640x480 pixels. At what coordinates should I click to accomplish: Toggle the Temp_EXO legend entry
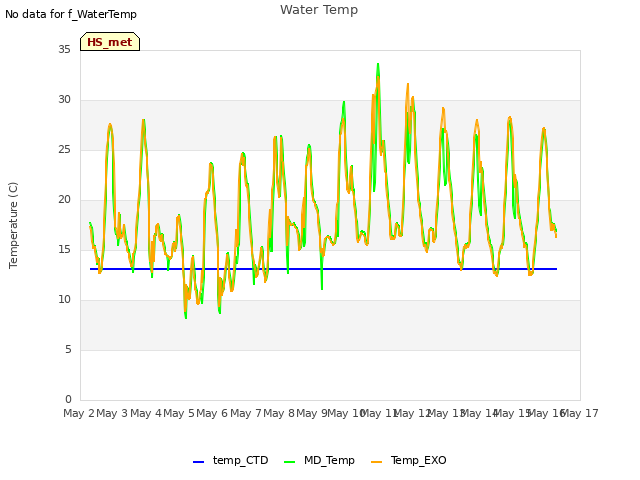(409, 460)
